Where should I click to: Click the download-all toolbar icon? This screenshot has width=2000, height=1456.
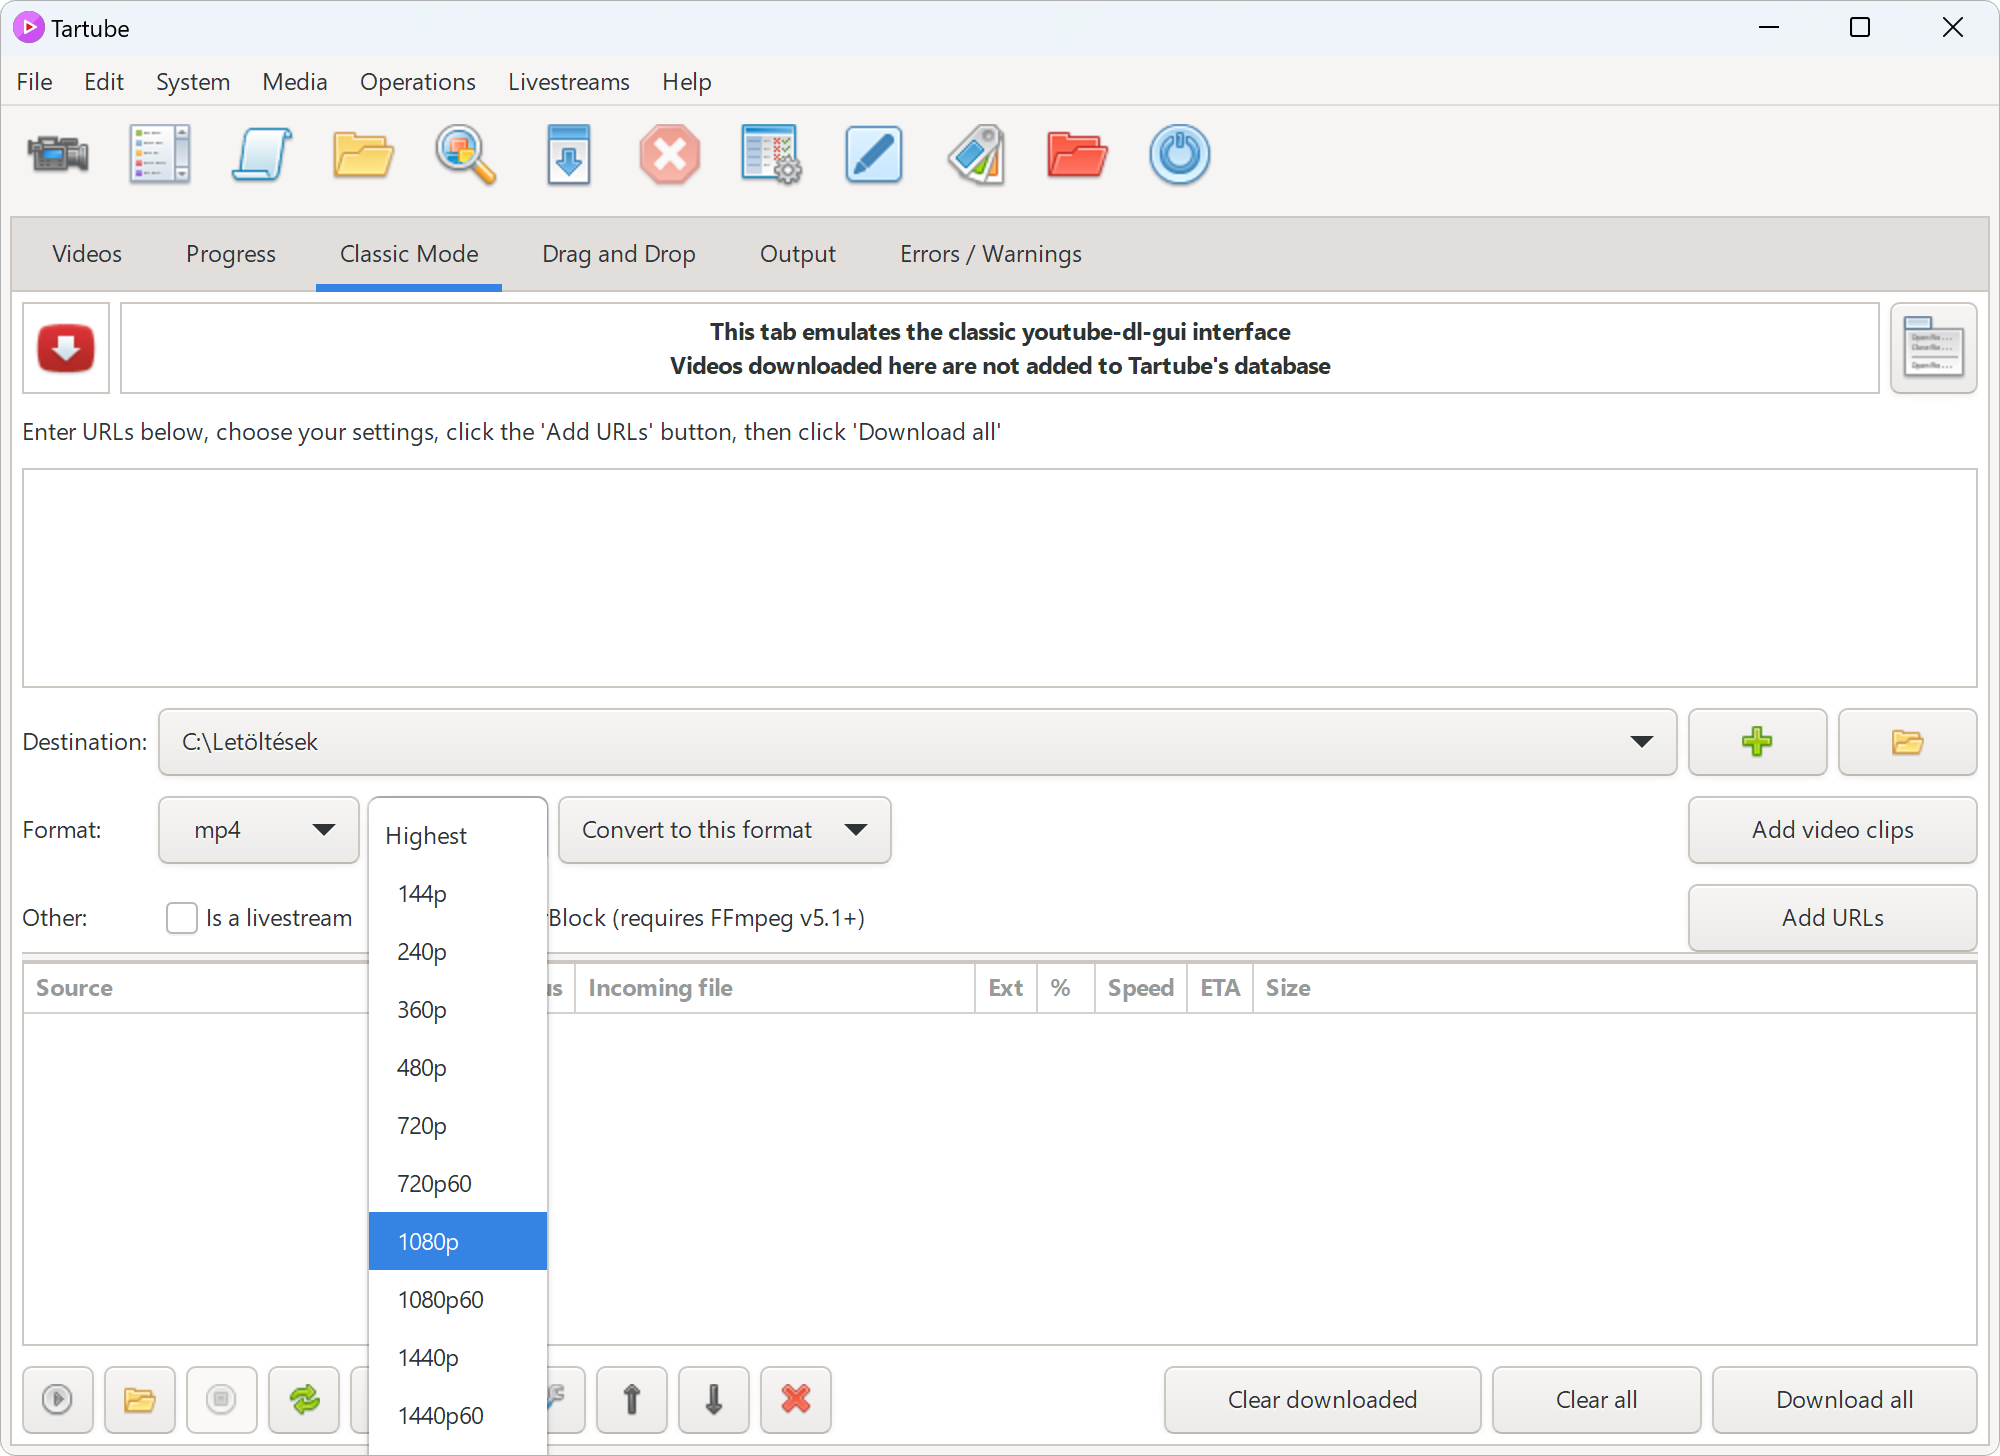[x=568, y=155]
